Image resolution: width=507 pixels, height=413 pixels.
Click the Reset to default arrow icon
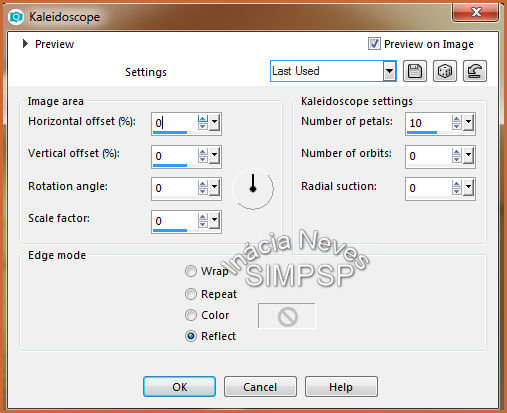click(475, 71)
